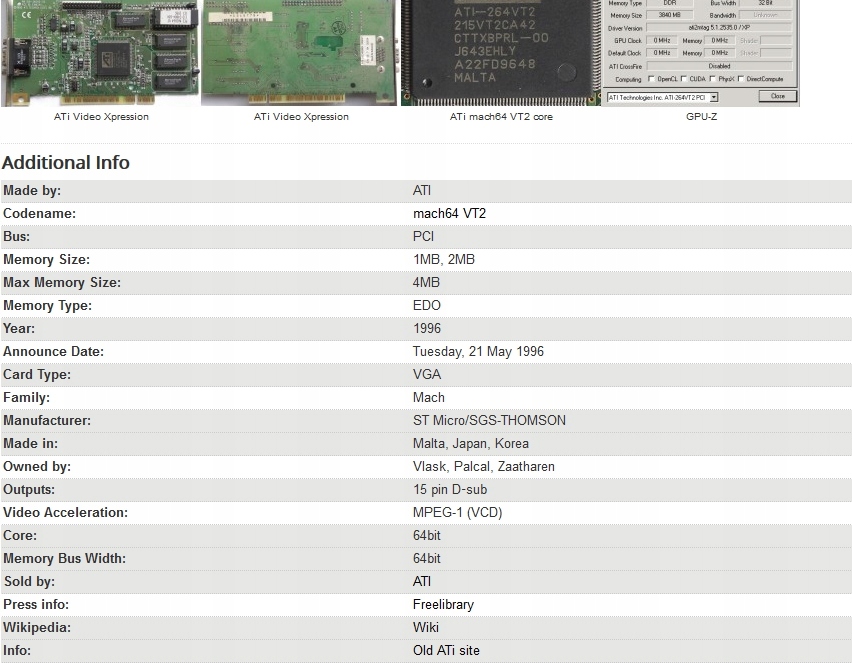Click the PCI bus link

[423, 237]
